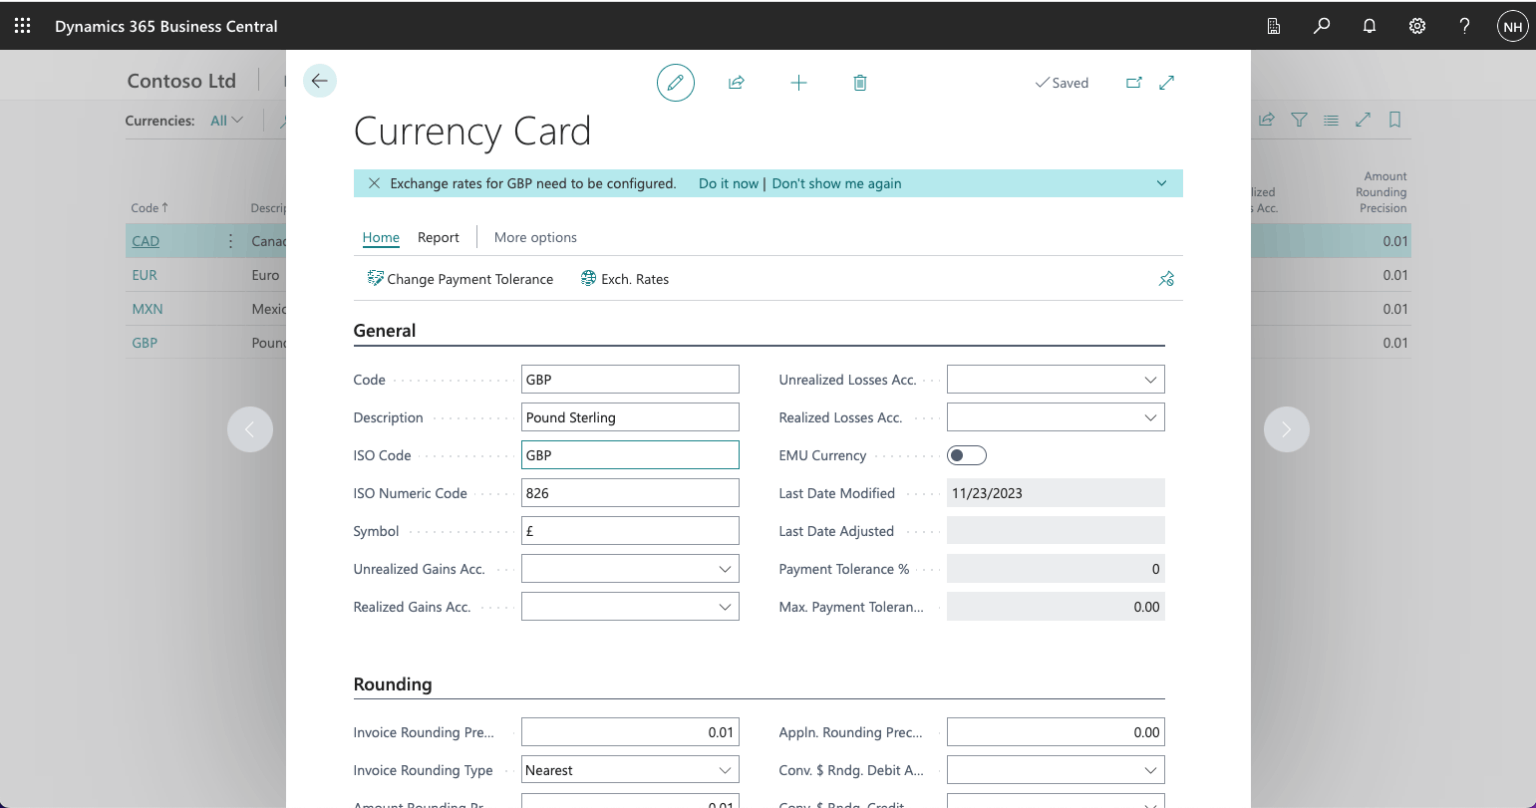Click the share icon on card header
Image resolution: width=1536 pixels, height=808 pixels.
click(x=736, y=83)
